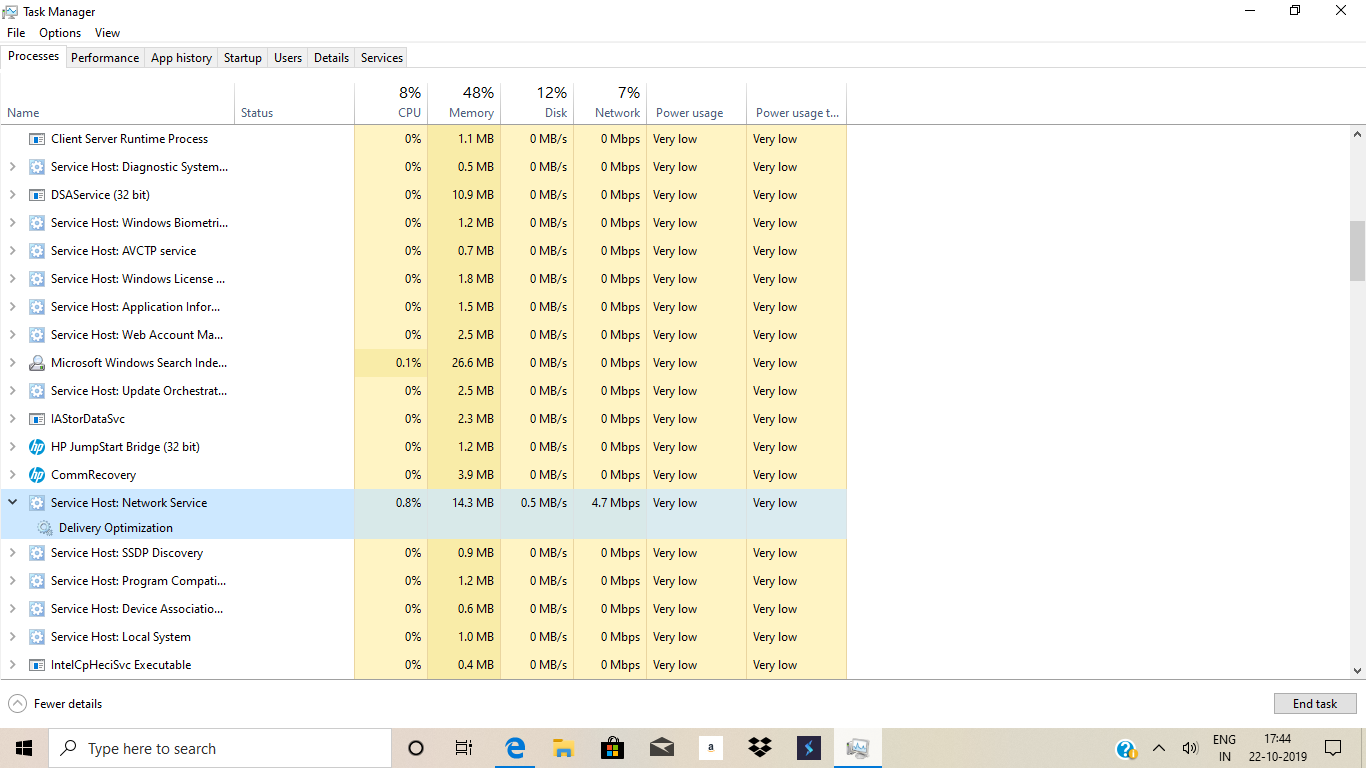Sort processes by the Memory column
The height and width of the screenshot is (768, 1366).
(x=464, y=103)
